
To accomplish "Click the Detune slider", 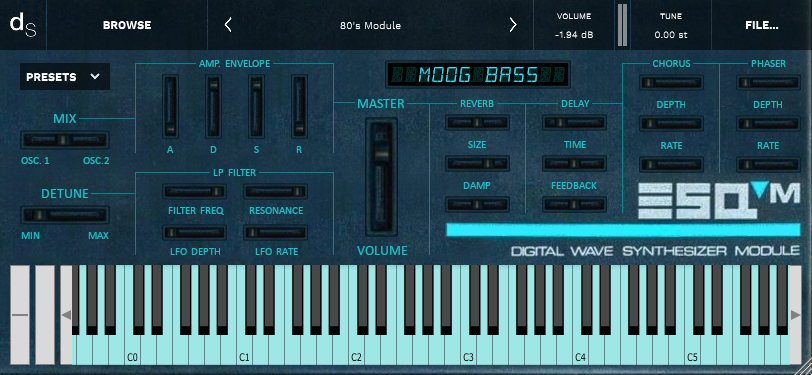I will tap(65, 214).
